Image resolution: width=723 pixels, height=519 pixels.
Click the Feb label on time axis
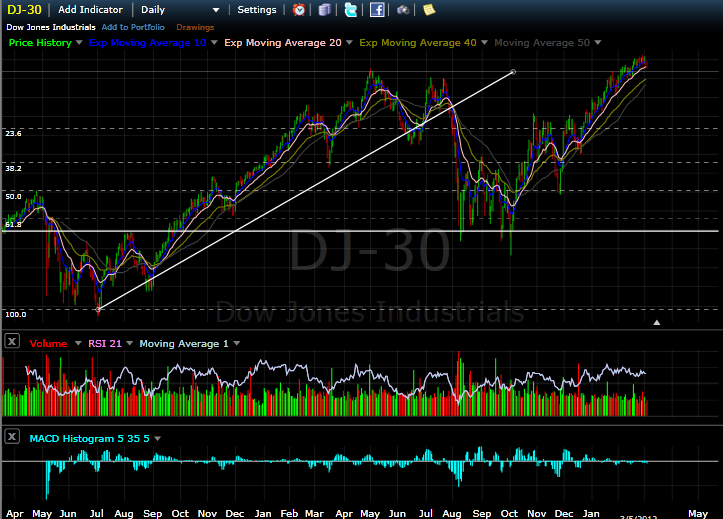coord(289,513)
